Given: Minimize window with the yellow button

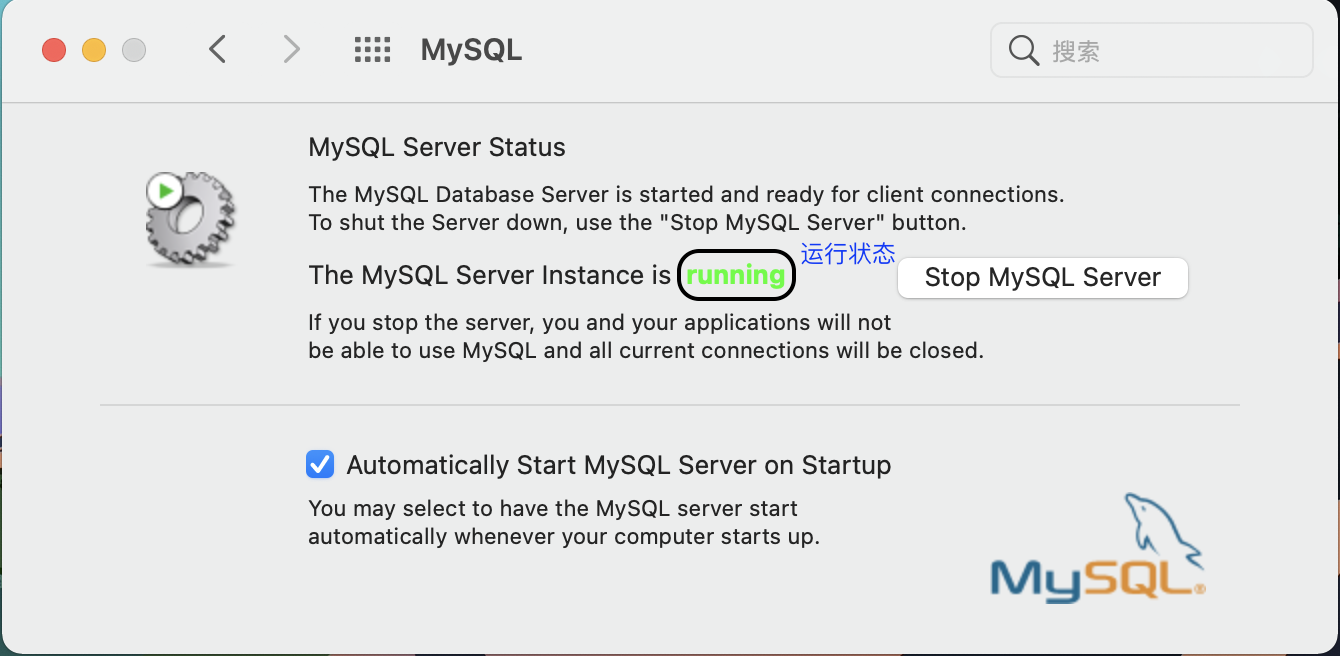Looking at the screenshot, I should (94, 50).
